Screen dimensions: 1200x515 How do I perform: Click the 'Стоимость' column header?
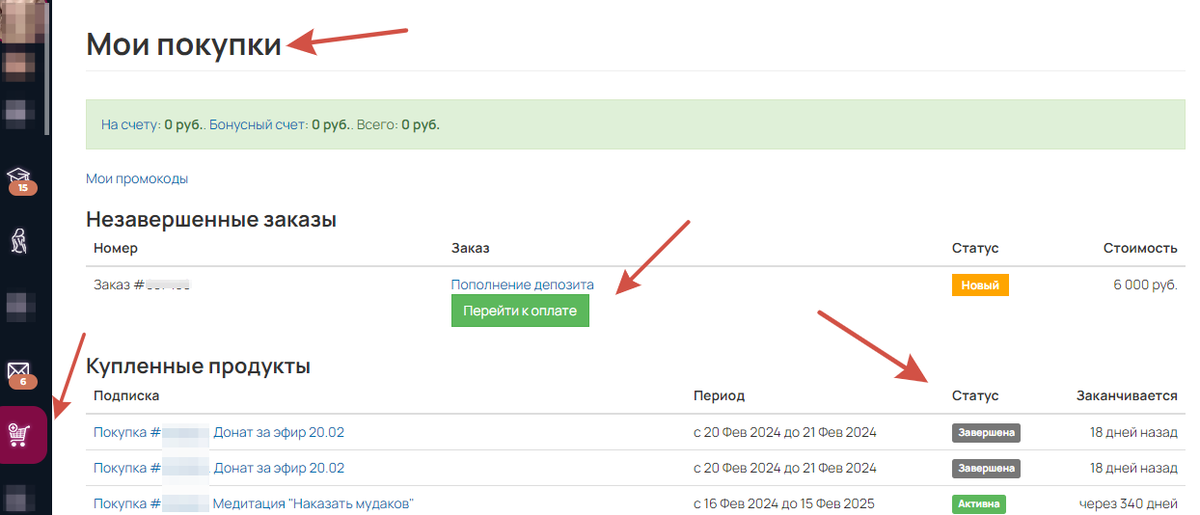coord(1140,248)
